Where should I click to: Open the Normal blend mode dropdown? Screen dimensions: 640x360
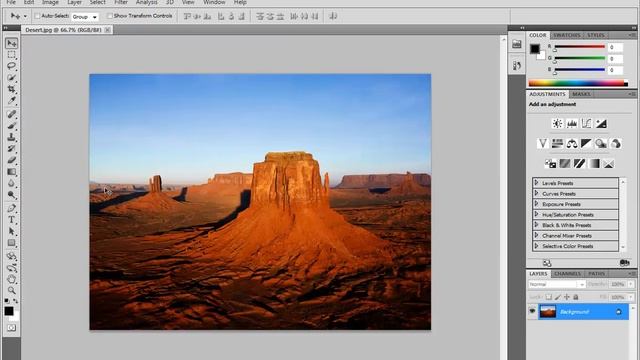[x=557, y=284]
